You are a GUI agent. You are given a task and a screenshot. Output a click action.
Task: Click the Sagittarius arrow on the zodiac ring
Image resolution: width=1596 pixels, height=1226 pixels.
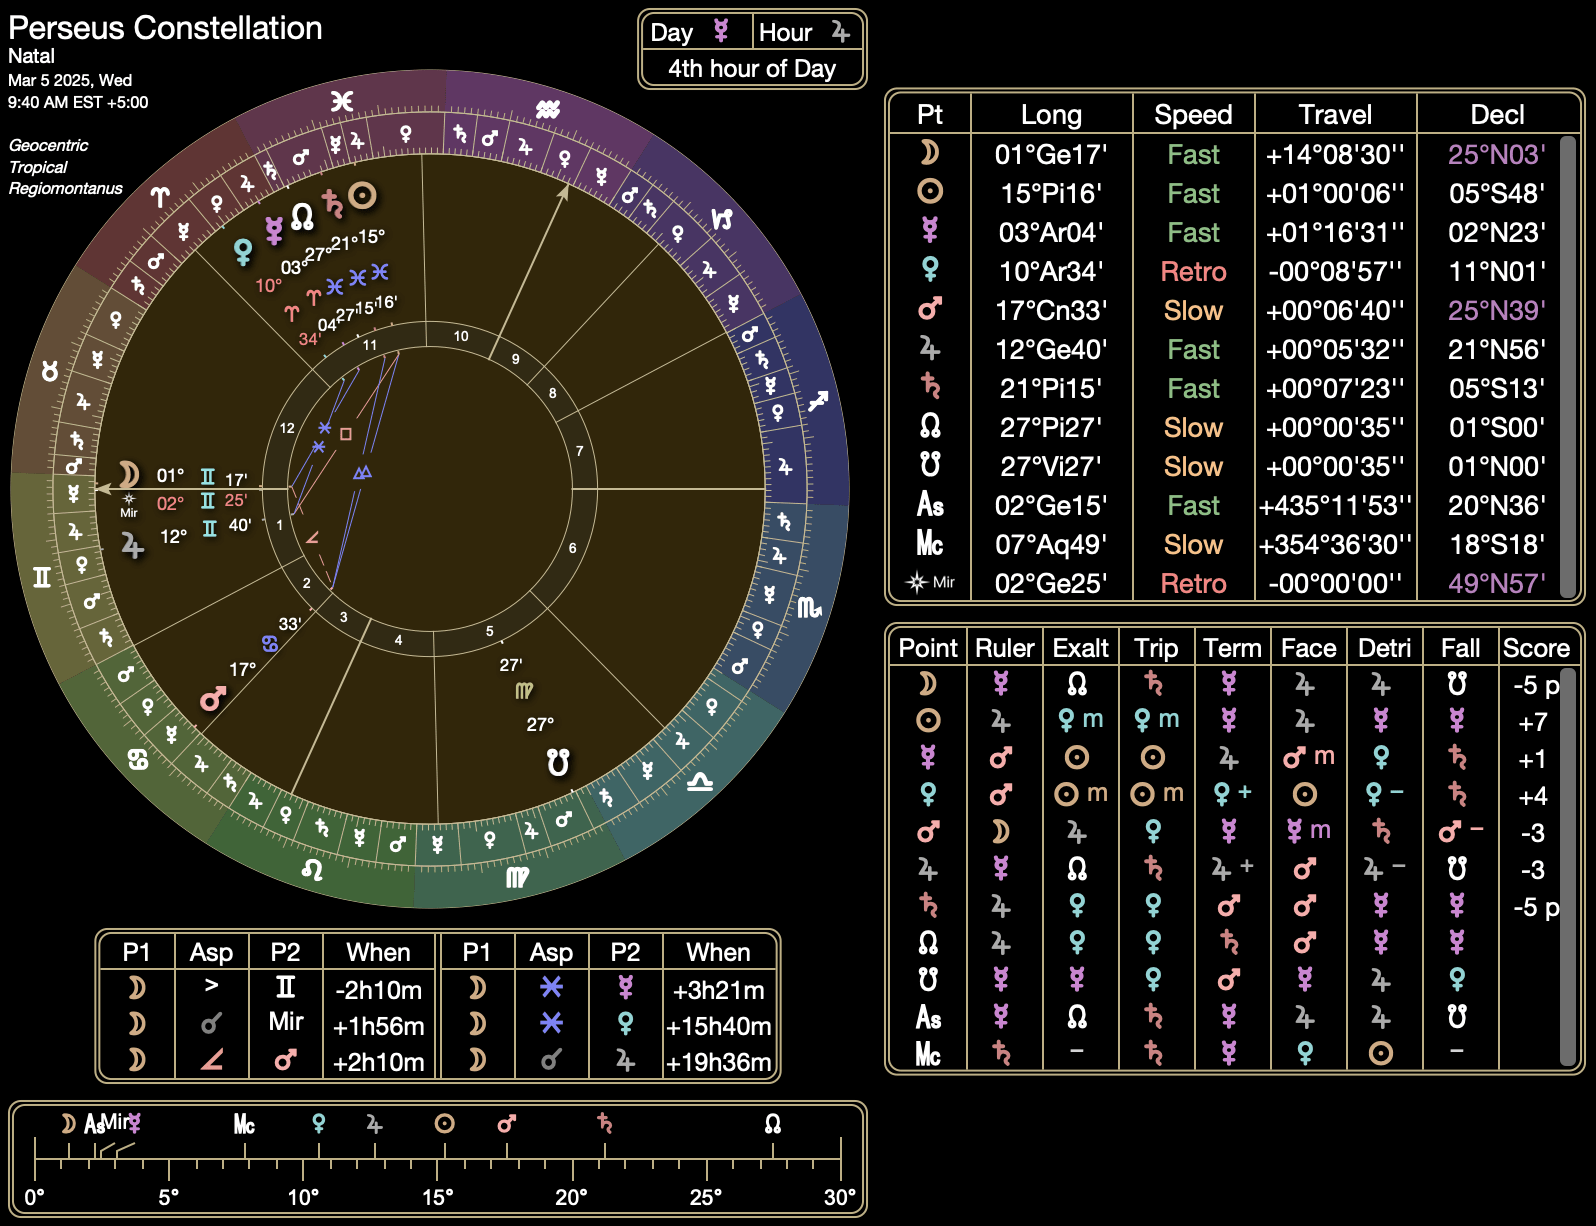818,401
